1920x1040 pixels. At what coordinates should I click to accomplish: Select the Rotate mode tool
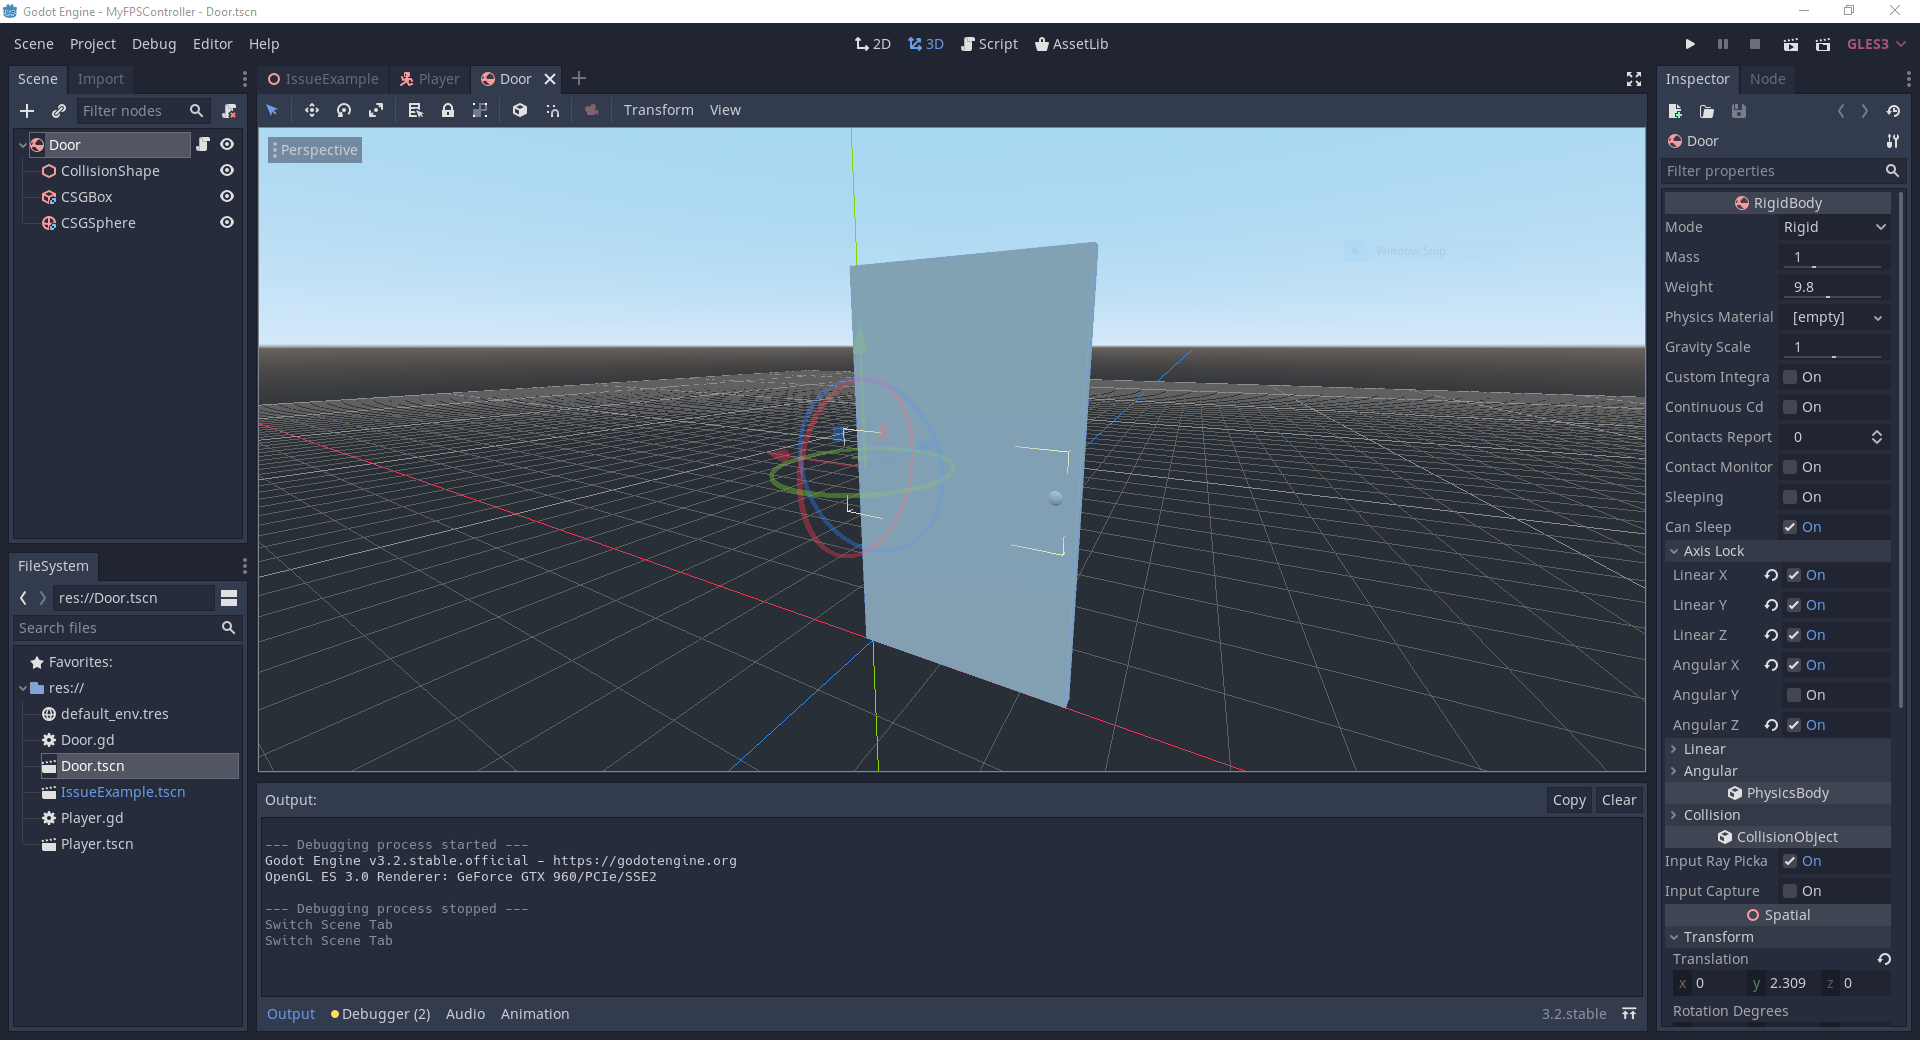click(344, 110)
